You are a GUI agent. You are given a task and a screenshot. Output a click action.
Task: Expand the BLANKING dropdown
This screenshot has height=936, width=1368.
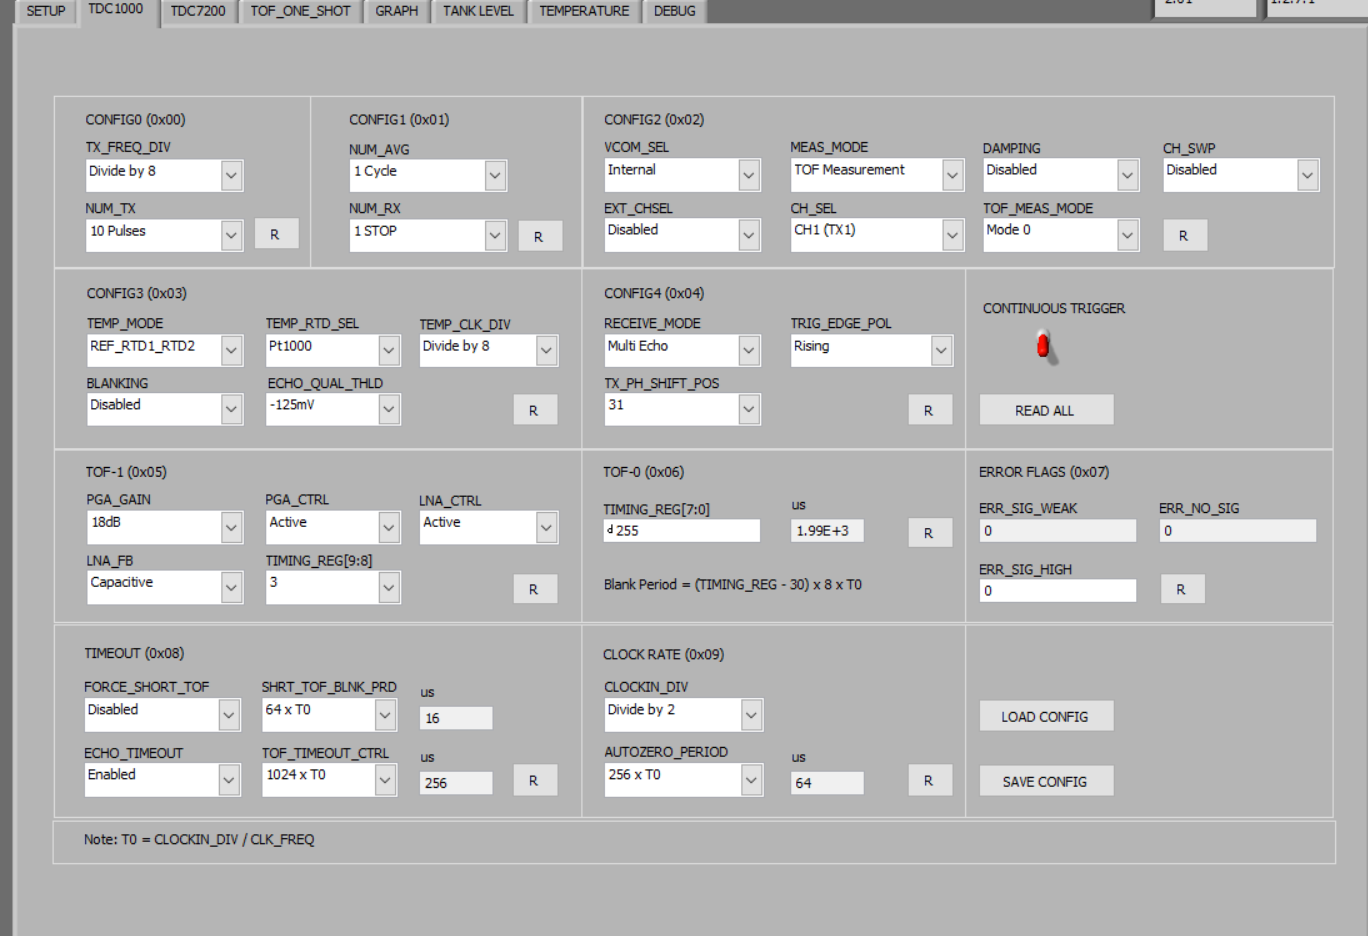click(x=165, y=409)
